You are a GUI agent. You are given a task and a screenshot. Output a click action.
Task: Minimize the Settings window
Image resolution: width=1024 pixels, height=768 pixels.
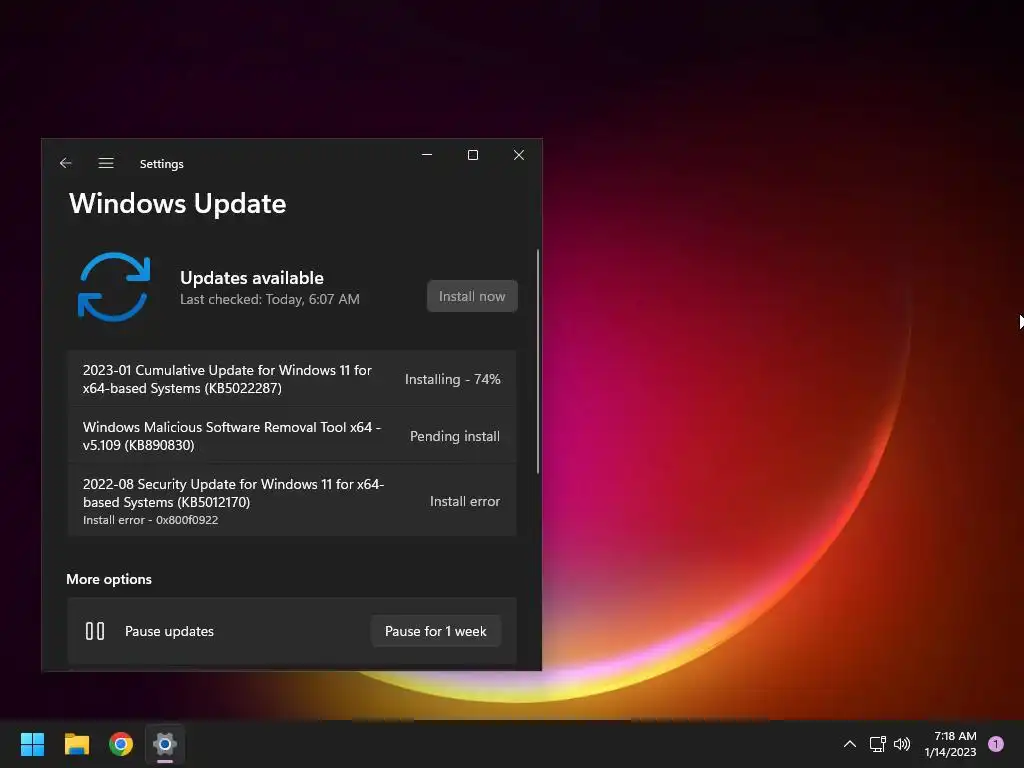pyautogui.click(x=427, y=155)
